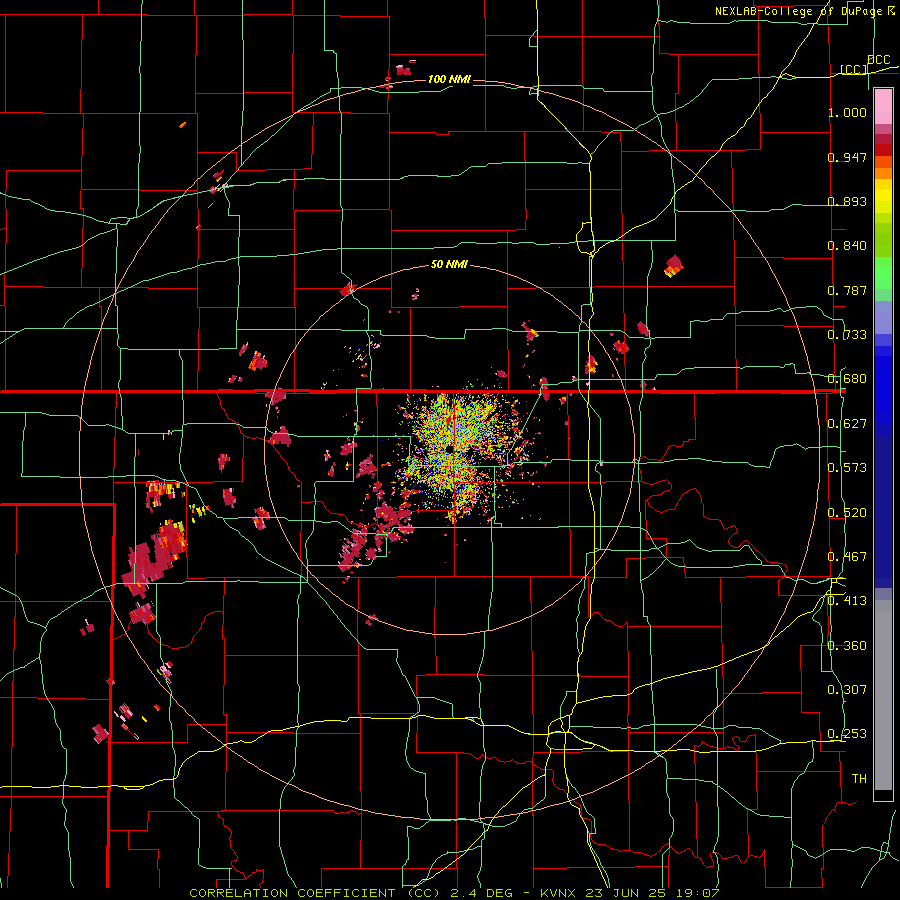Image resolution: width=900 pixels, height=900 pixels.
Task: Click the 0.840 scale value
Action: coord(847,246)
